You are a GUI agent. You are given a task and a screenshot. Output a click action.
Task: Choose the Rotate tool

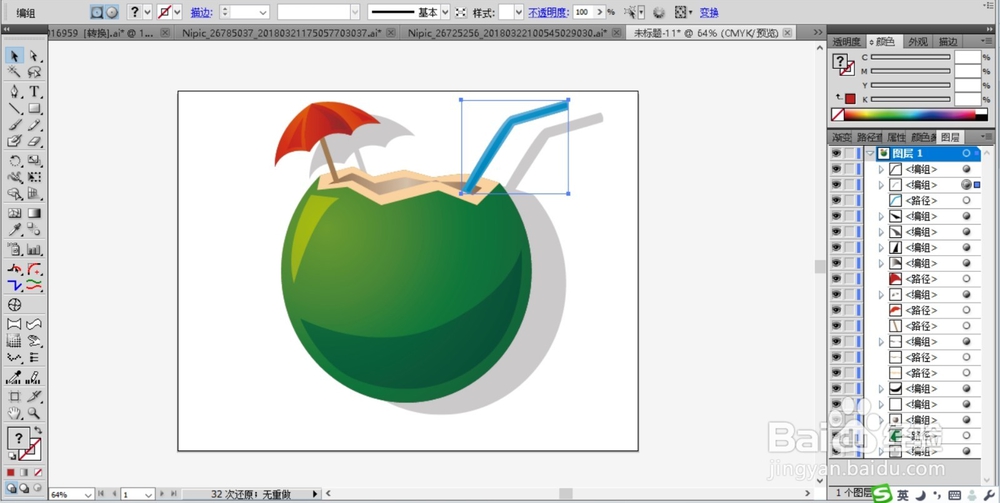15,161
